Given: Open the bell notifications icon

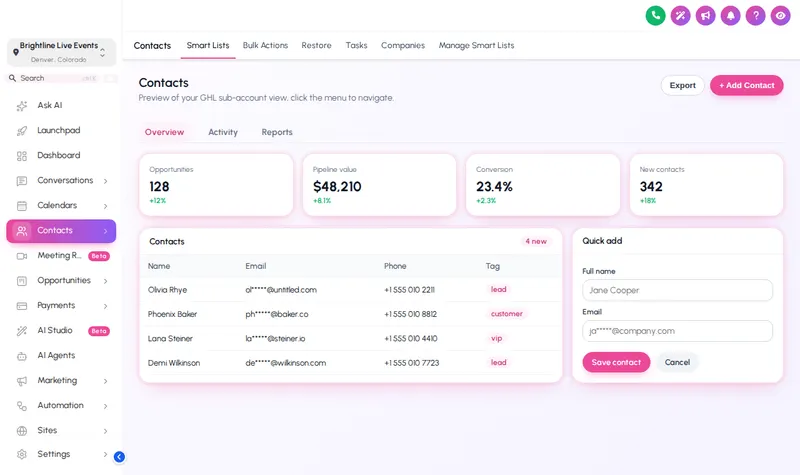Looking at the screenshot, I should coord(730,16).
